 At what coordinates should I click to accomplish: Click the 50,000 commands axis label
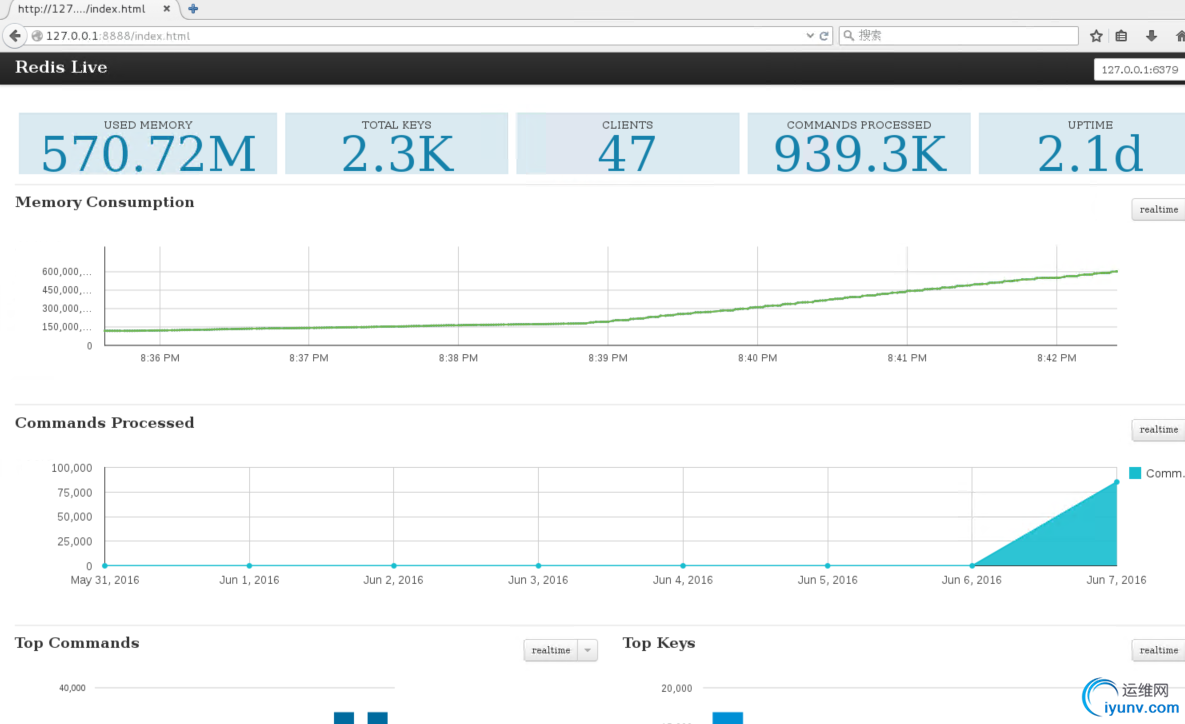tap(75, 517)
